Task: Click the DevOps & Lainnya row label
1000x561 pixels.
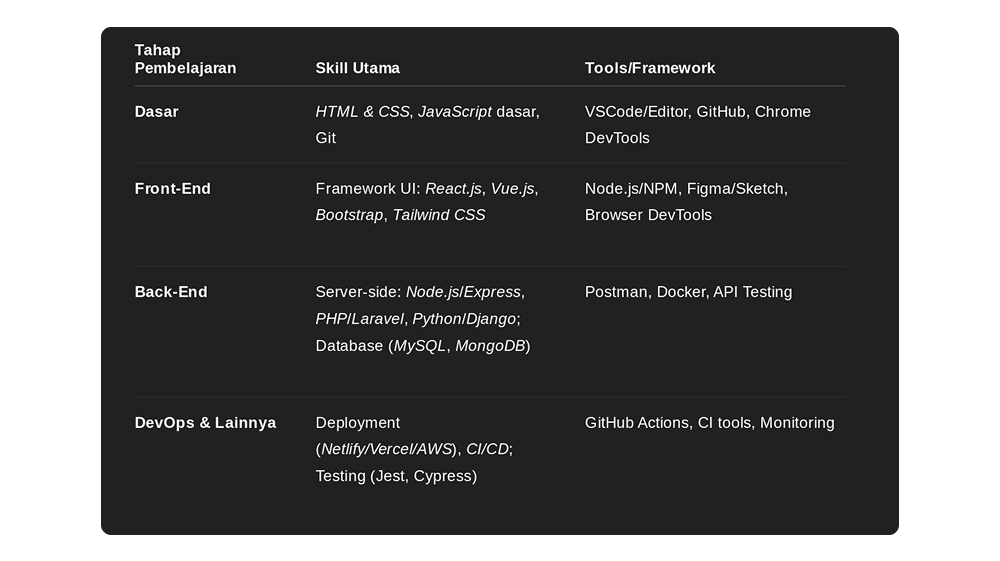Action: (x=205, y=423)
